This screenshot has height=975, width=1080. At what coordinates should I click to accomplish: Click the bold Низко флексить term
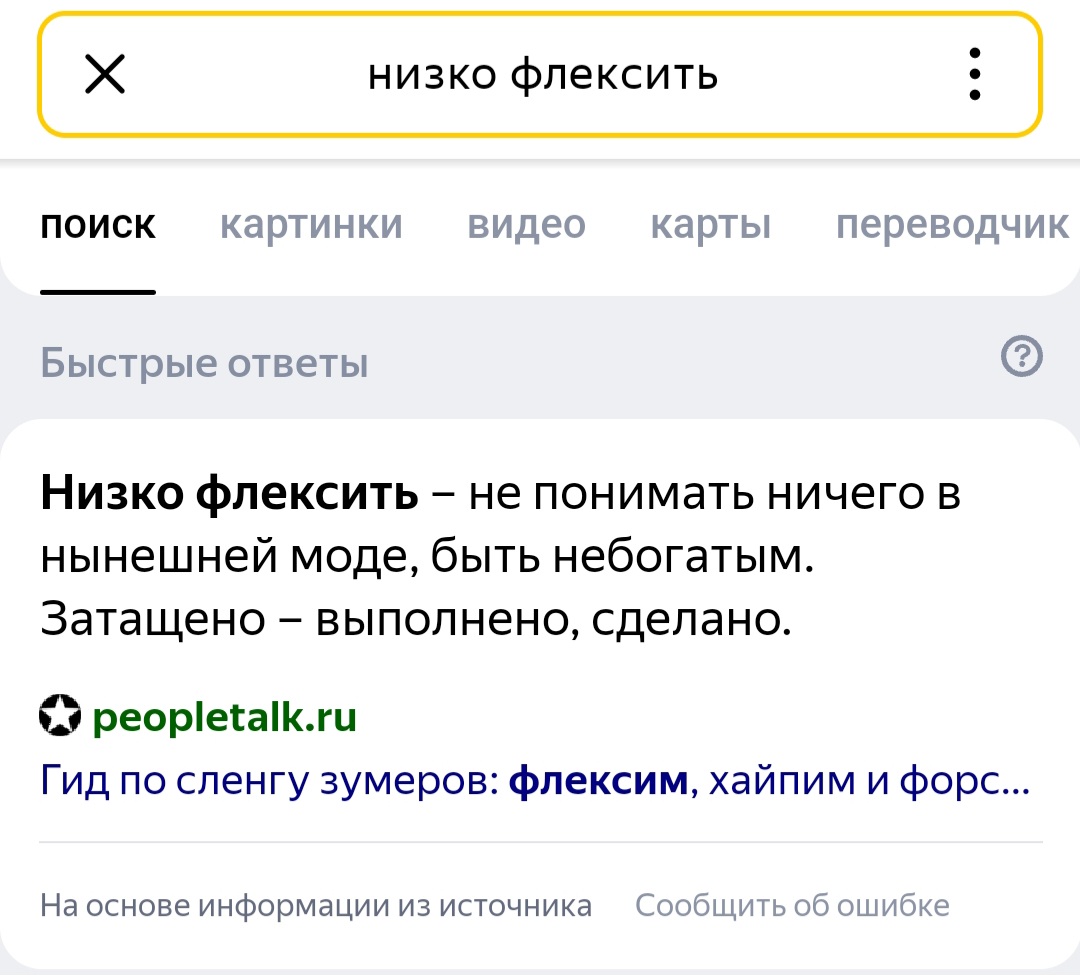point(229,492)
